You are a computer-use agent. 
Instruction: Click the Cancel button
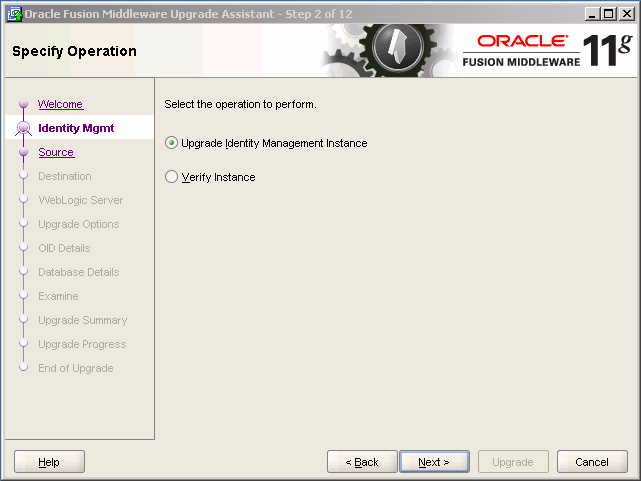[592, 462]
